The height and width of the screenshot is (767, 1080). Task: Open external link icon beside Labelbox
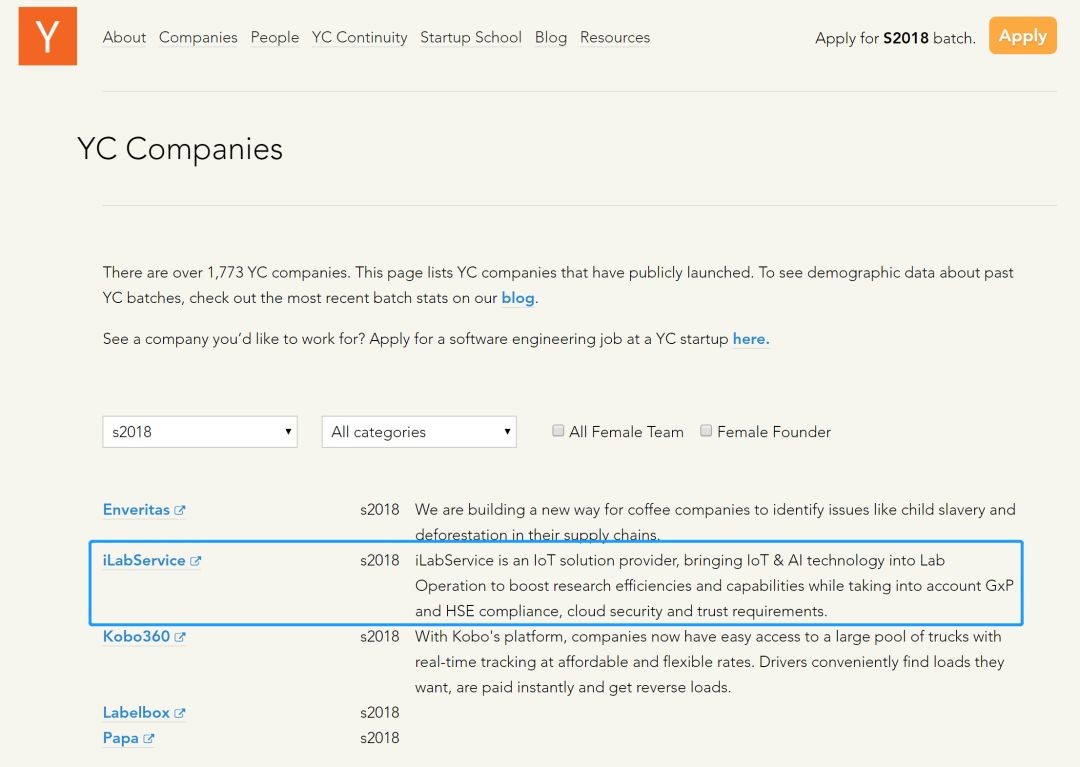coord(180,713)
